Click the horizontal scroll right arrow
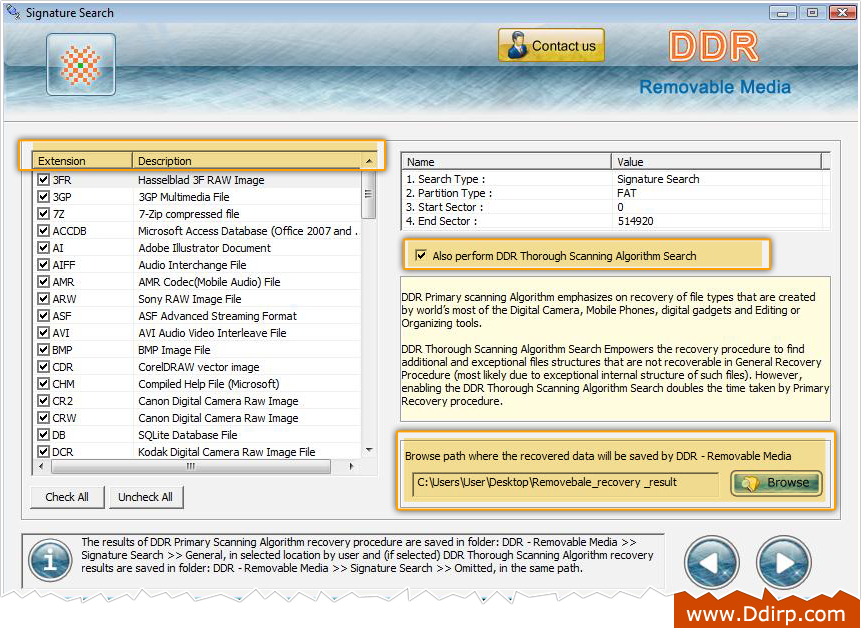Image resolution: width=861 pixels, height=628 pixels. (x=351, y=466)
